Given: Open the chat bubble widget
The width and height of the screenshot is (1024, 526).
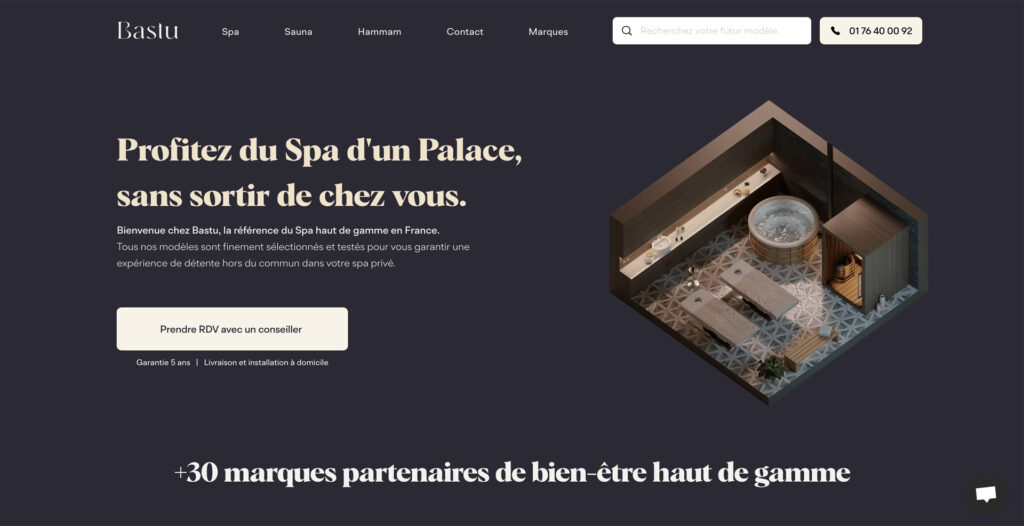Looking at the screenshot, I should click(x=985, y=494).
